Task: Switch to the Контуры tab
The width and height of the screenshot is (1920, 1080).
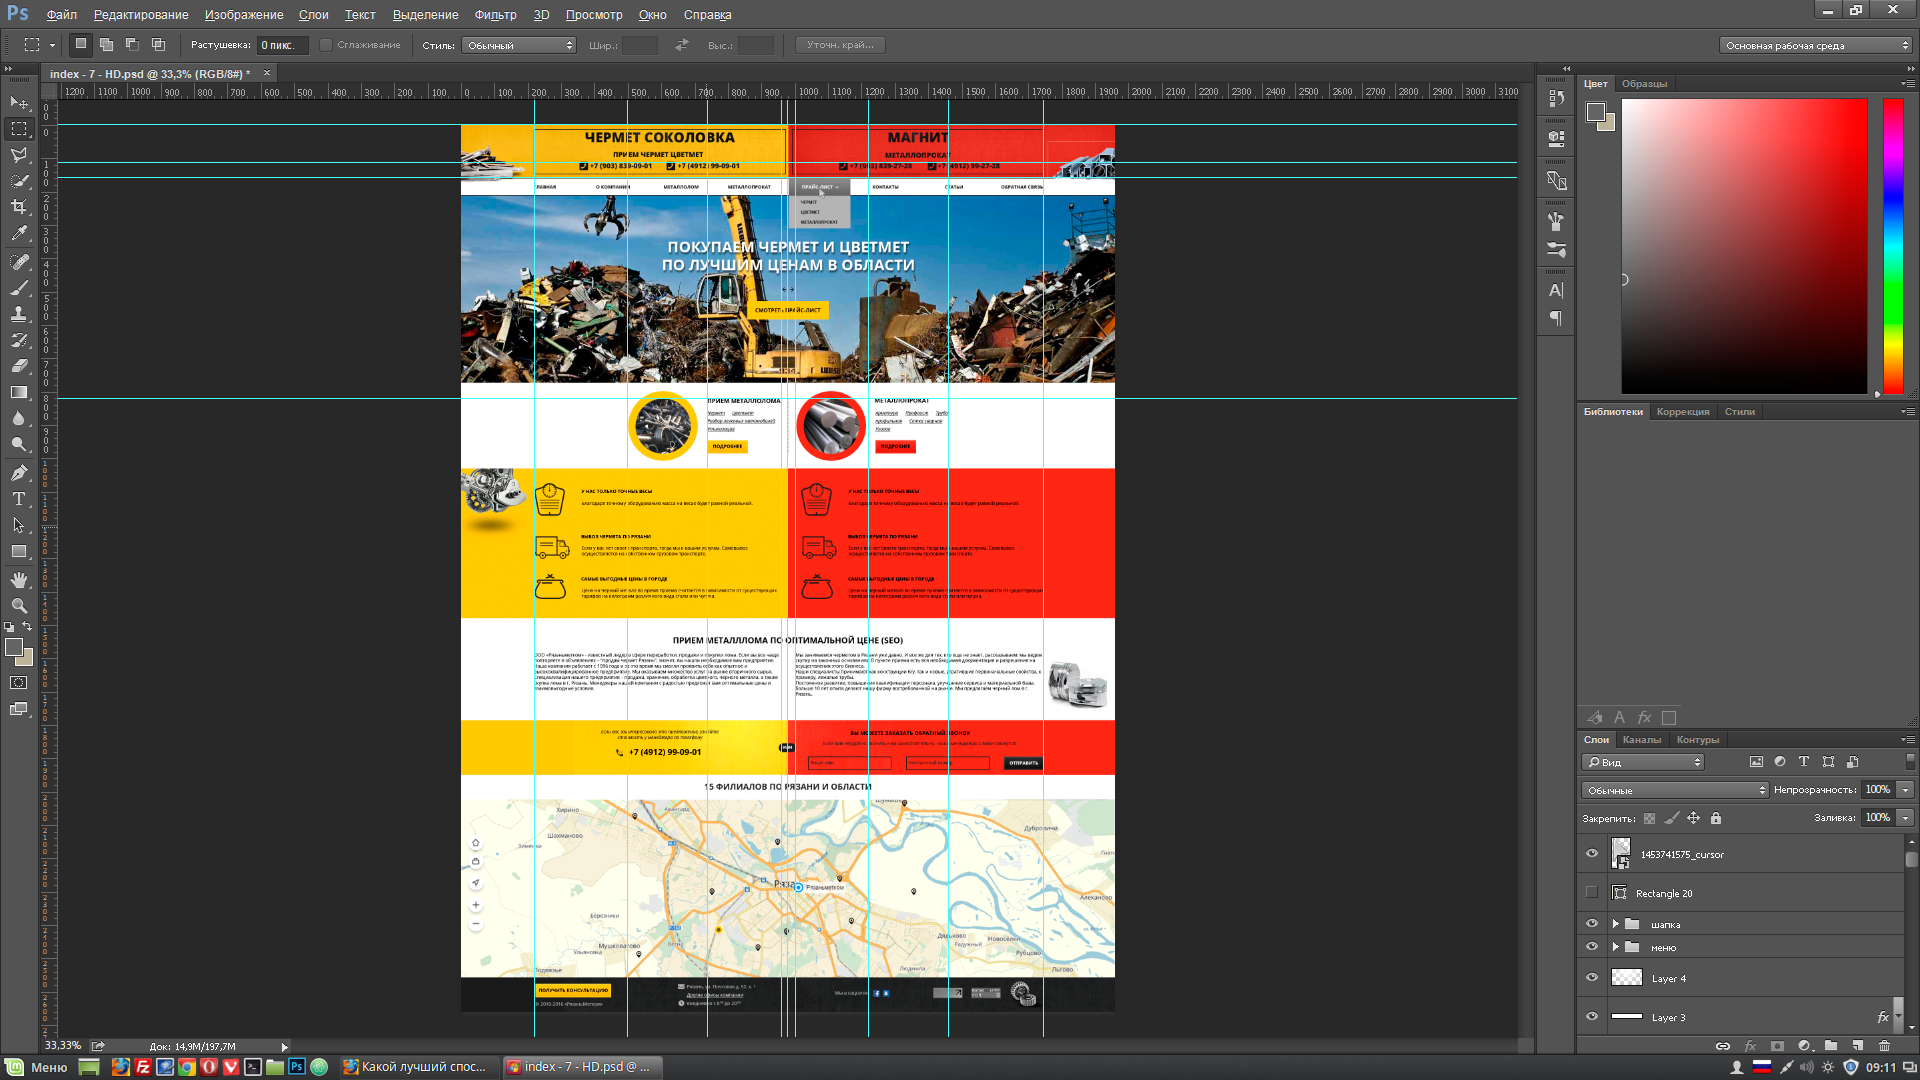Action: pyautogui.click(x=1698, y=740)
